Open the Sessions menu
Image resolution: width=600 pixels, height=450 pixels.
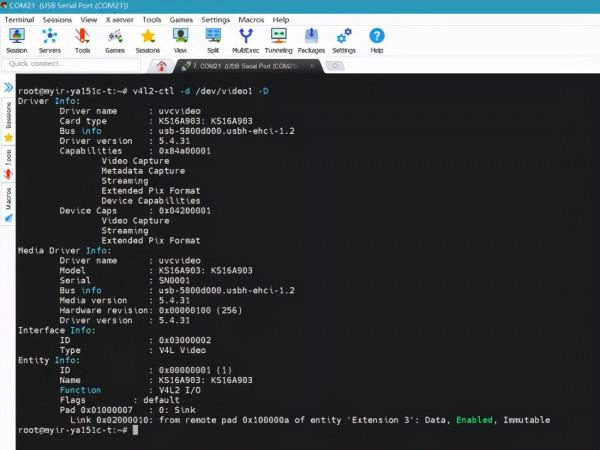click(57, 20)
